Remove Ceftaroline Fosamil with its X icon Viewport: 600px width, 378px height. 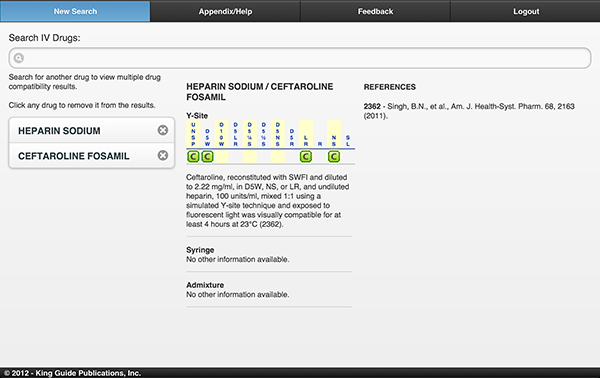click(x=163, y=155)
